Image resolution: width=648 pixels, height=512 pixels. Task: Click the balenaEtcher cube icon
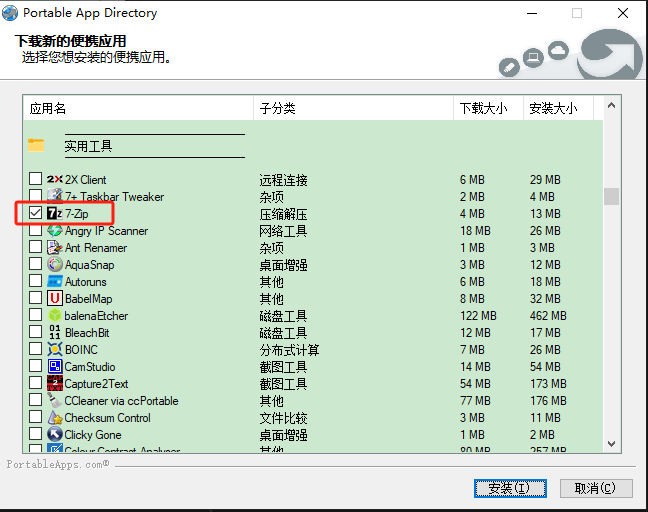click(x=55, y=315)
